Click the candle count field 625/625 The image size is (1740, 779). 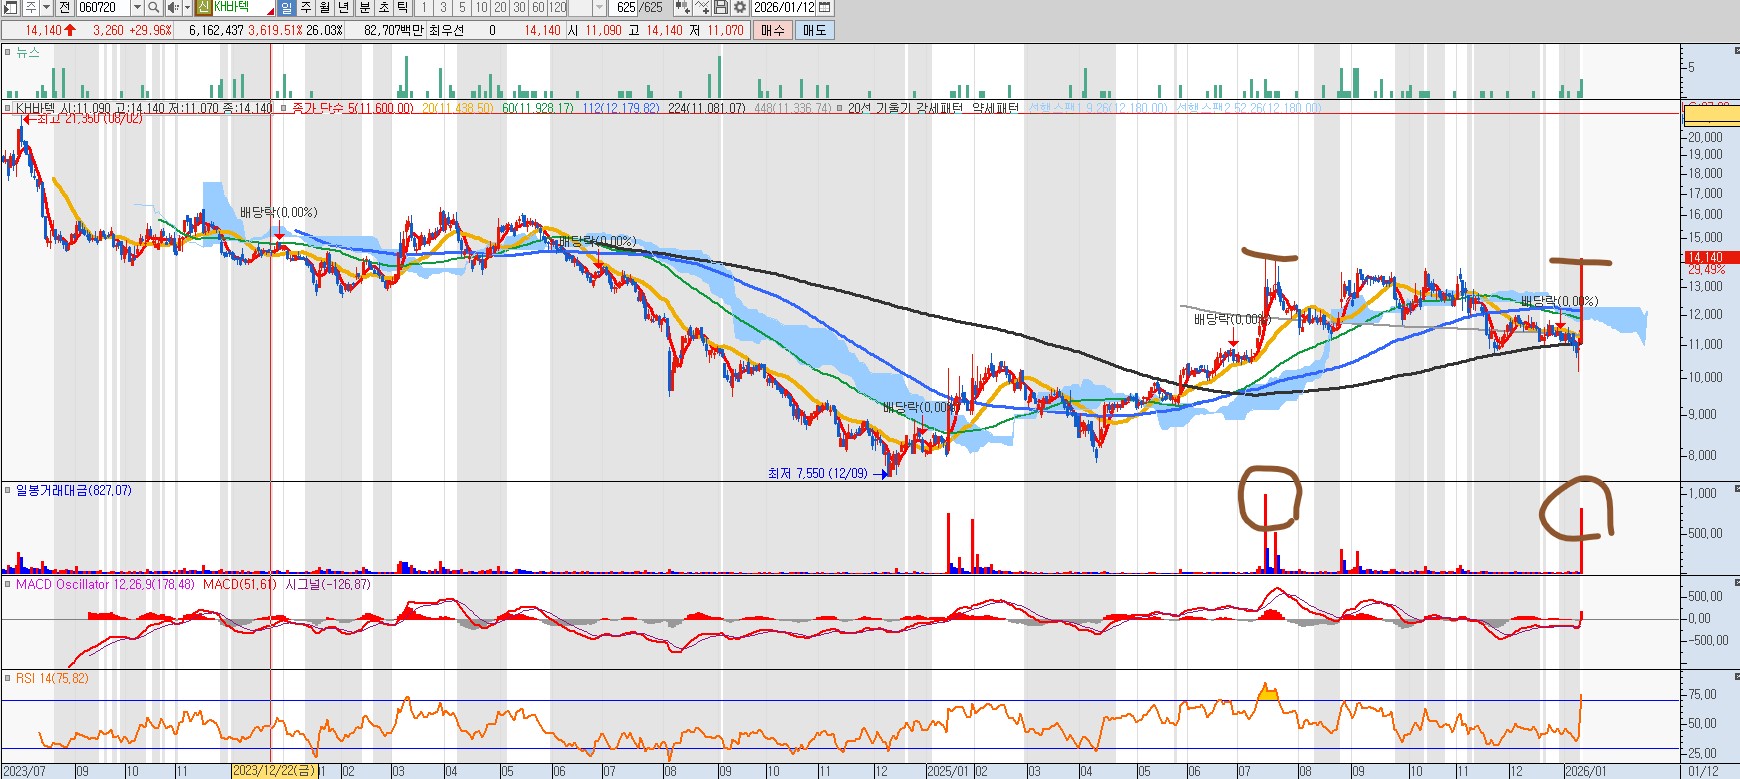[x=638, y=7]
